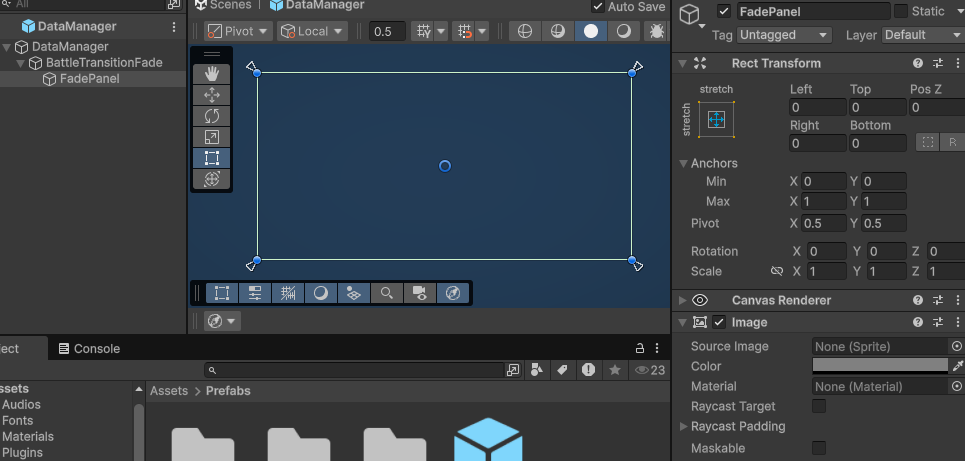Click the FadePanel name input field

811,12
